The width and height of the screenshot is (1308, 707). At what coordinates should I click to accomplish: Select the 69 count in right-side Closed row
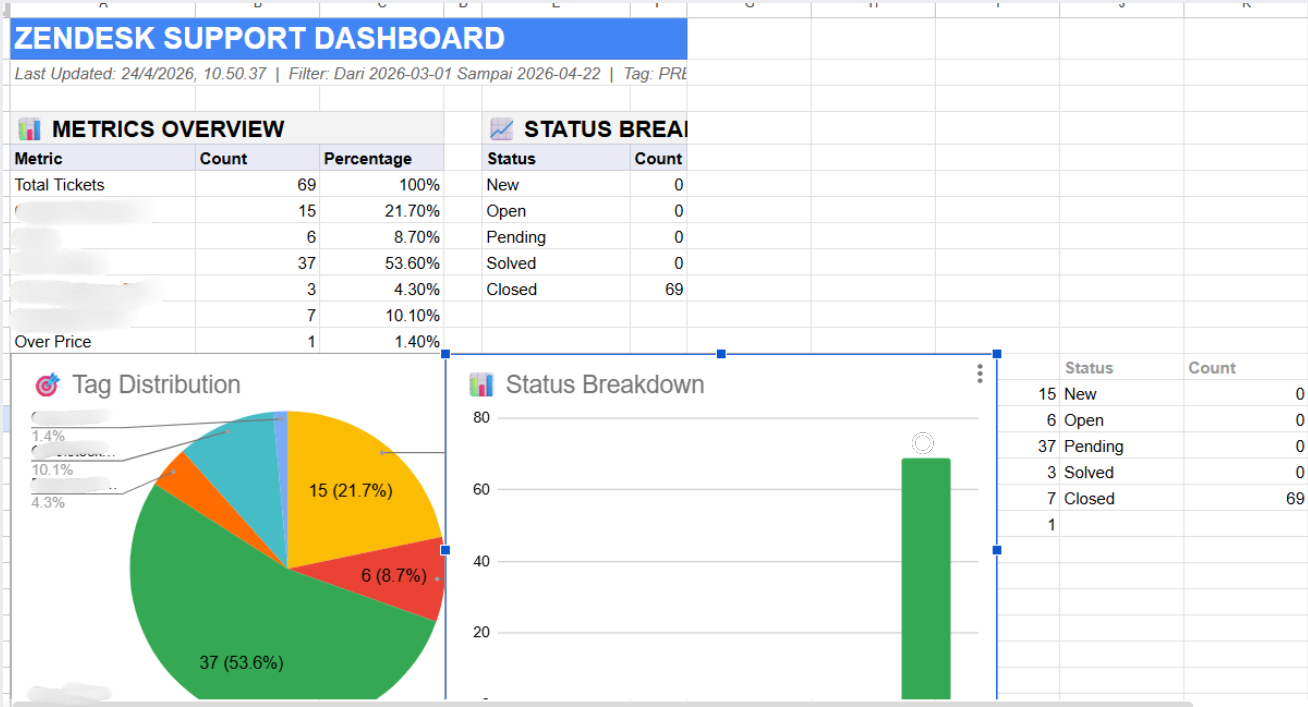click(x=1246, y=498)
